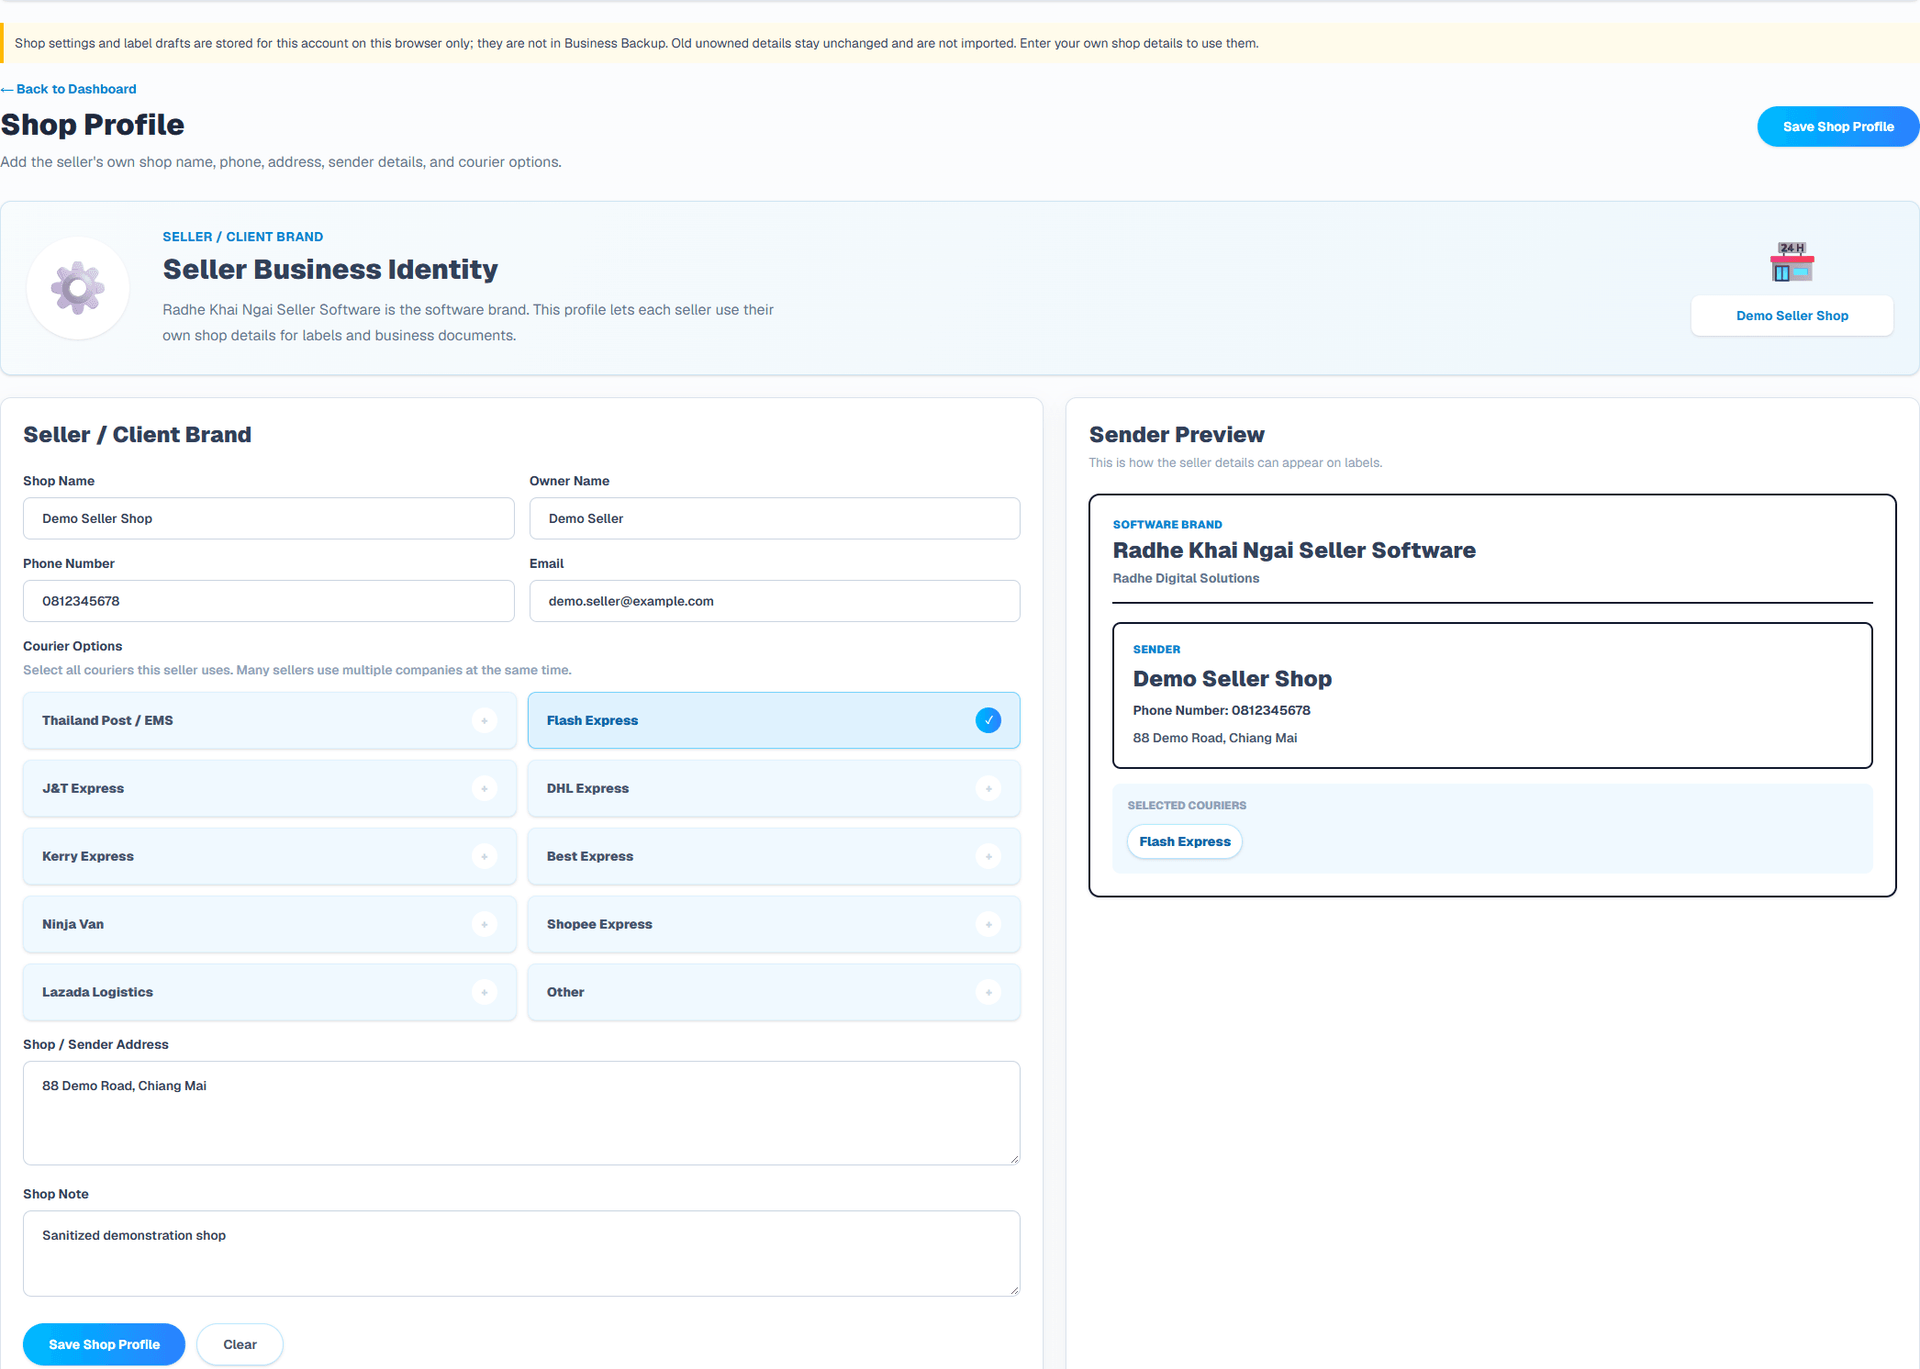Clear the shop profile form

(240, 1344)
